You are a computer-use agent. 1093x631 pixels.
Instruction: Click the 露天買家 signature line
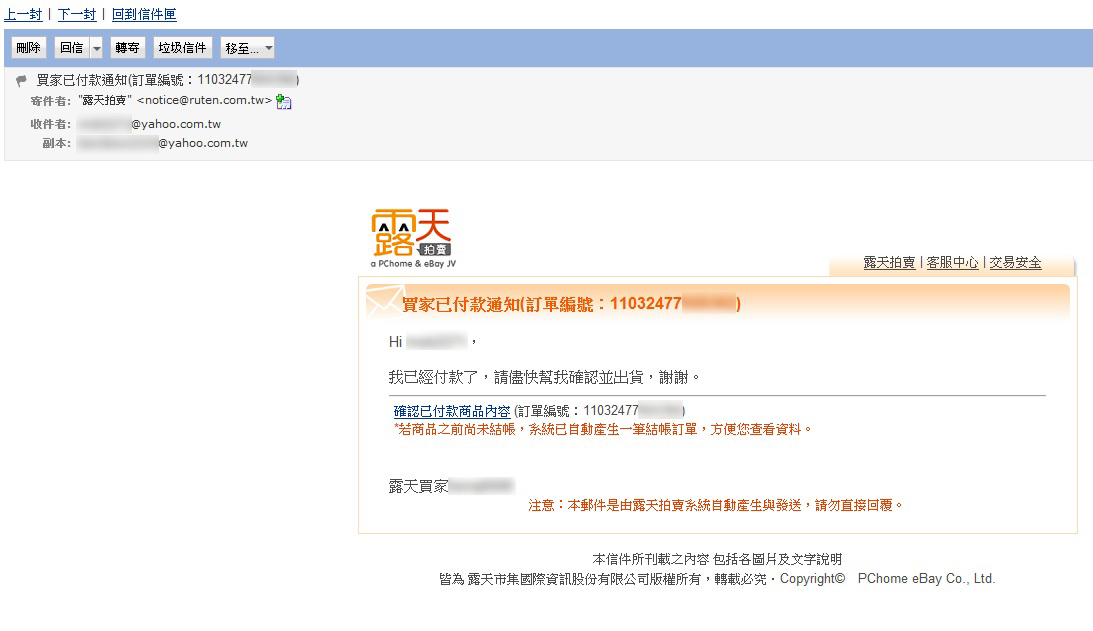coord(452,487)
